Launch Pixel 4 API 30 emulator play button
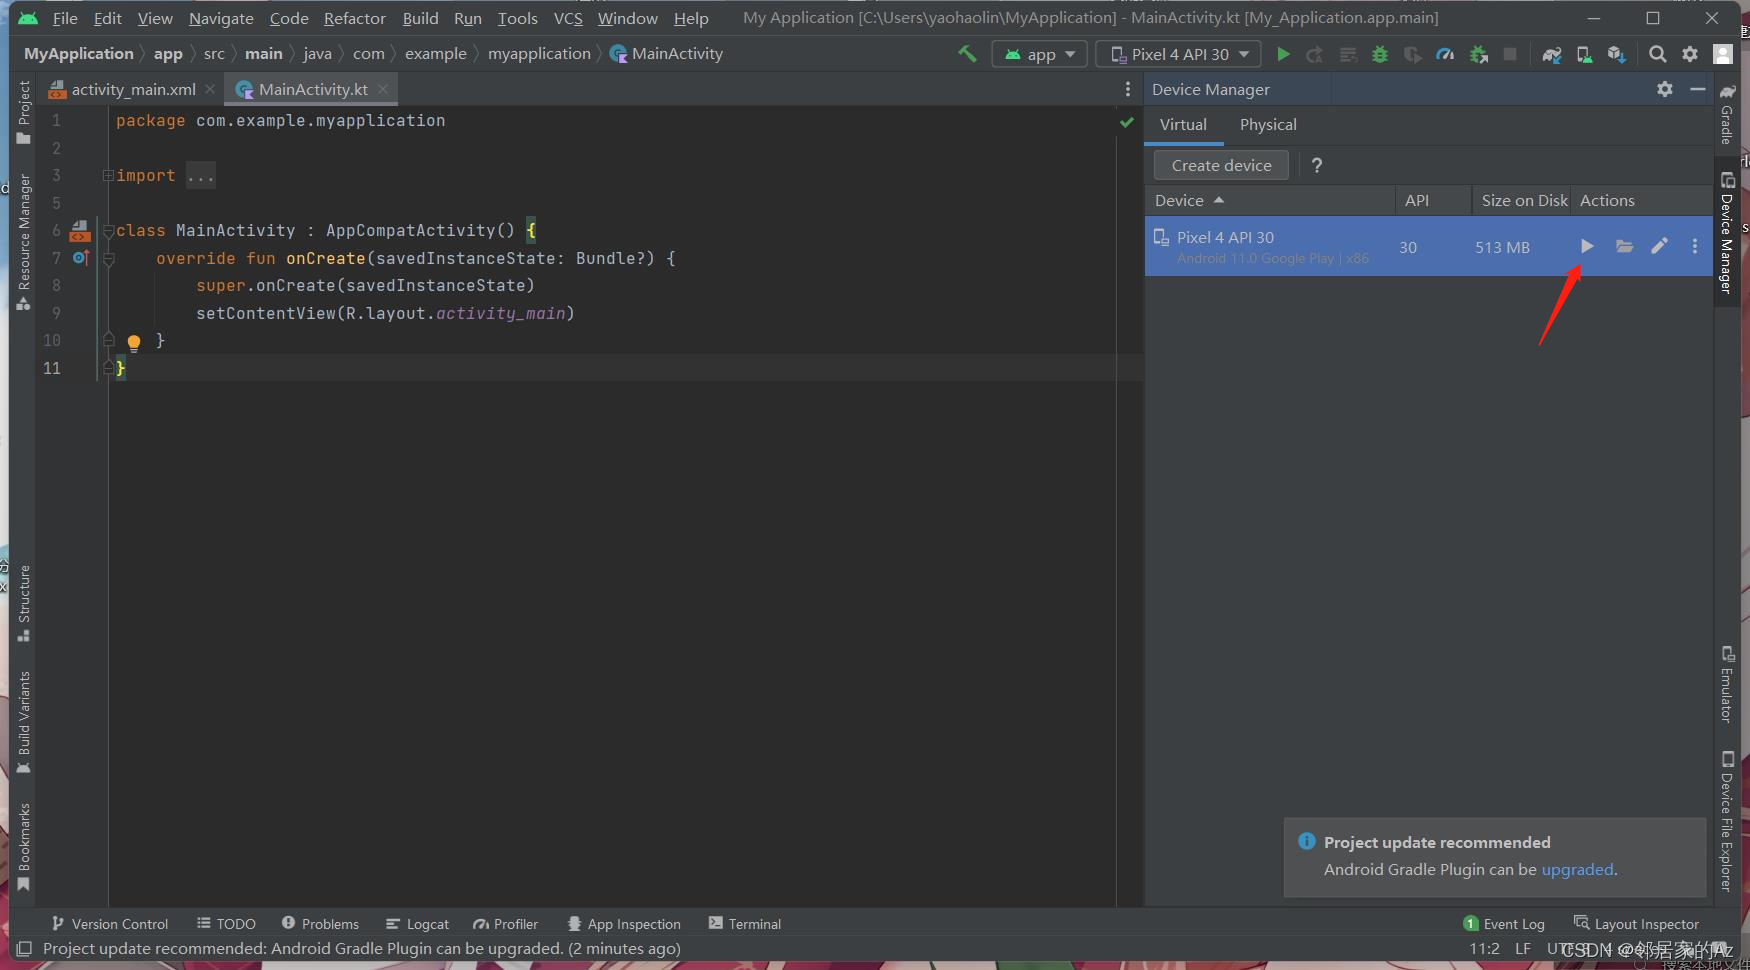The image size is (1750, 970). (x=1587, y=246)
